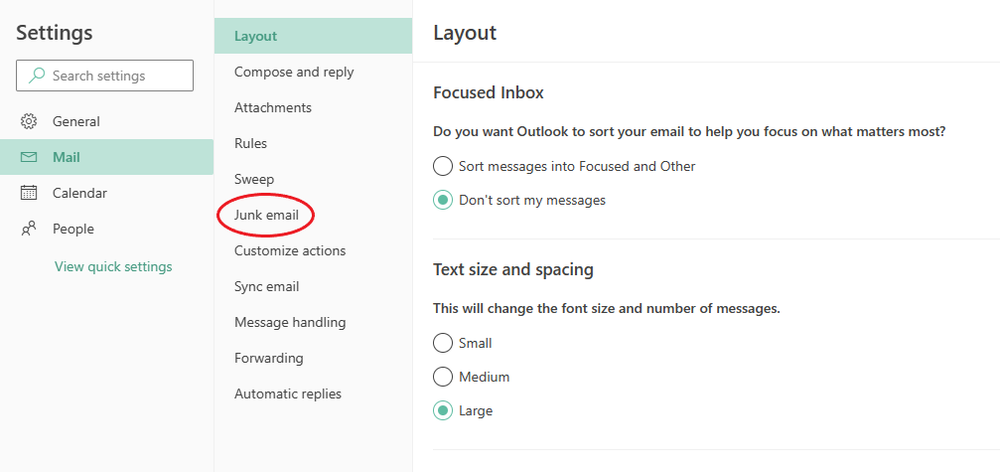Click the General gear icon
This screenshot has width=1000, height=472.
tap(29, 121)
